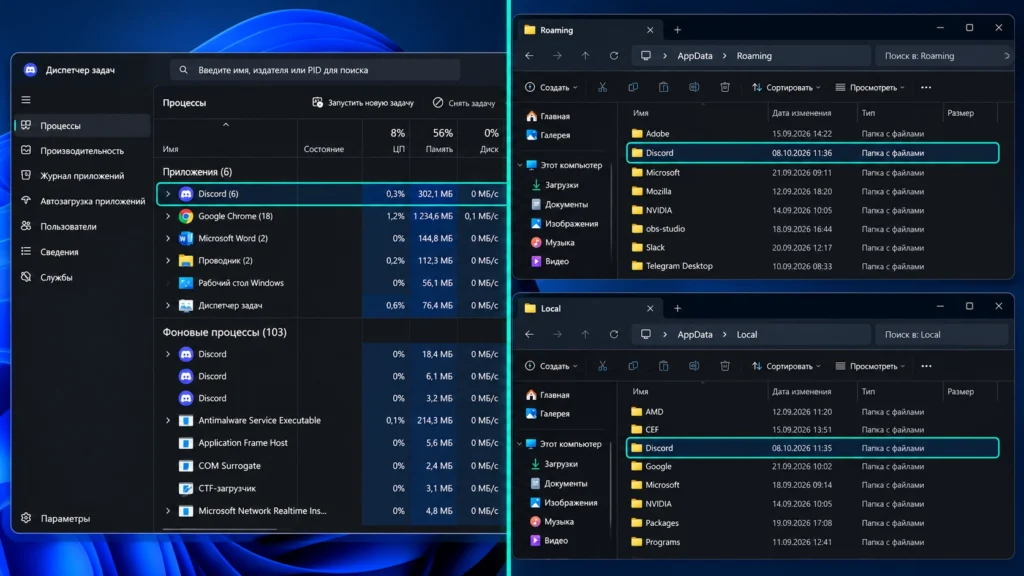Click Снять задачу button
The width and height of the screenshot is (1024, 576).
pos(464,103)
